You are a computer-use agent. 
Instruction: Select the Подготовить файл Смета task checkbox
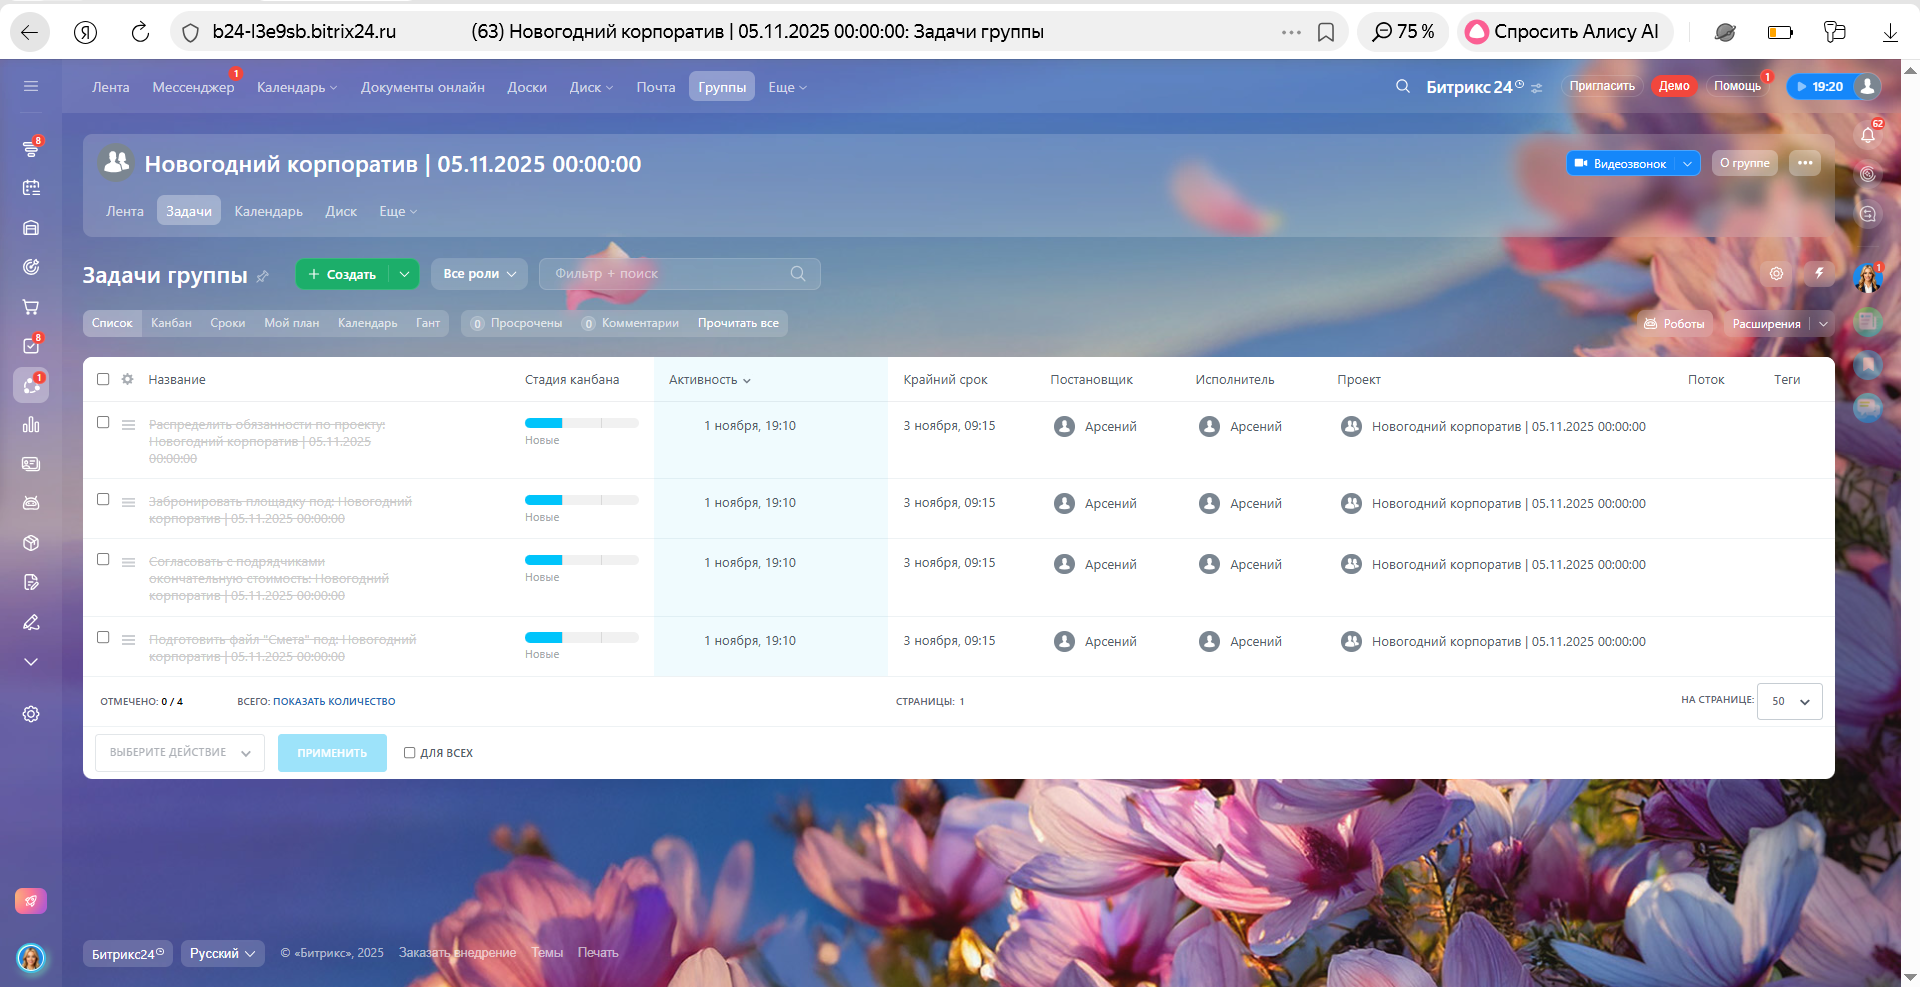(x=103, y=637)
